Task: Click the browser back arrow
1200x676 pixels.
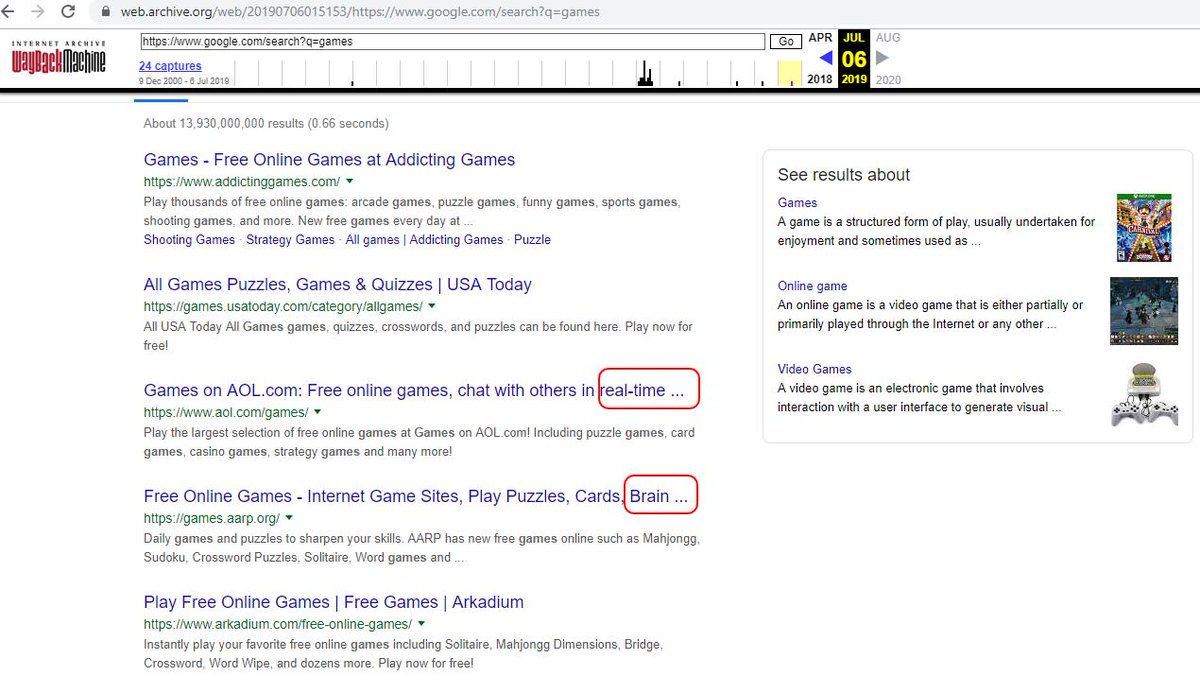Action: pyautogui.click(x=9, y=12)
